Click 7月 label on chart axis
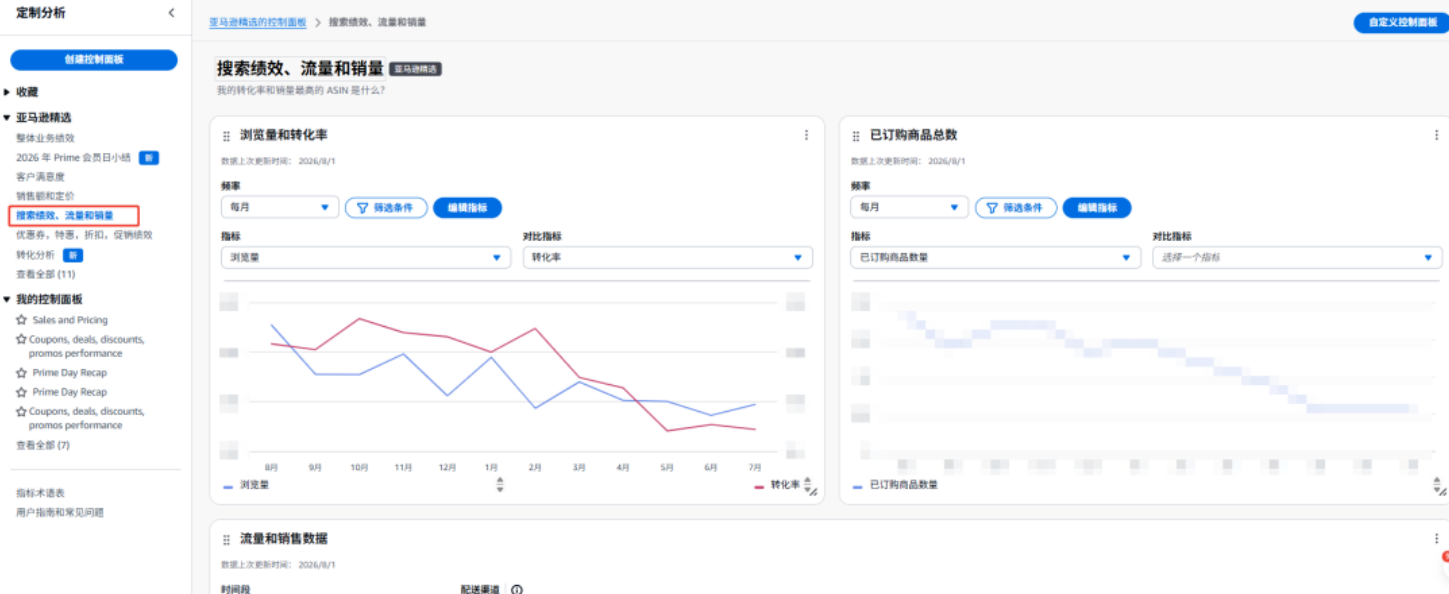 click(x=755, y=467)
